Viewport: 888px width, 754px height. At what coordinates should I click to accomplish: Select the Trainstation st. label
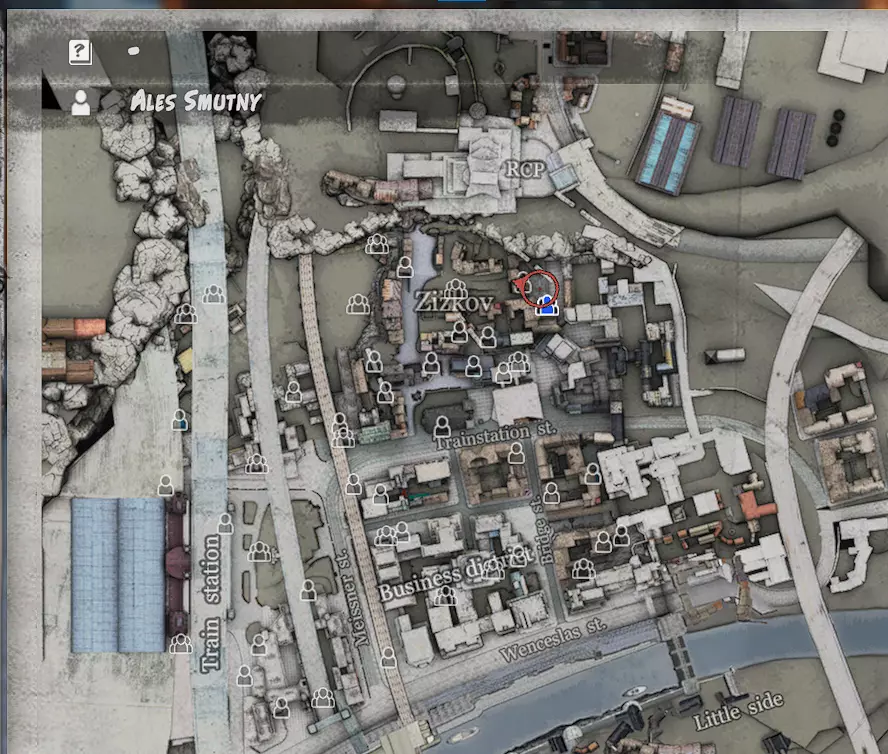(496, 434)
